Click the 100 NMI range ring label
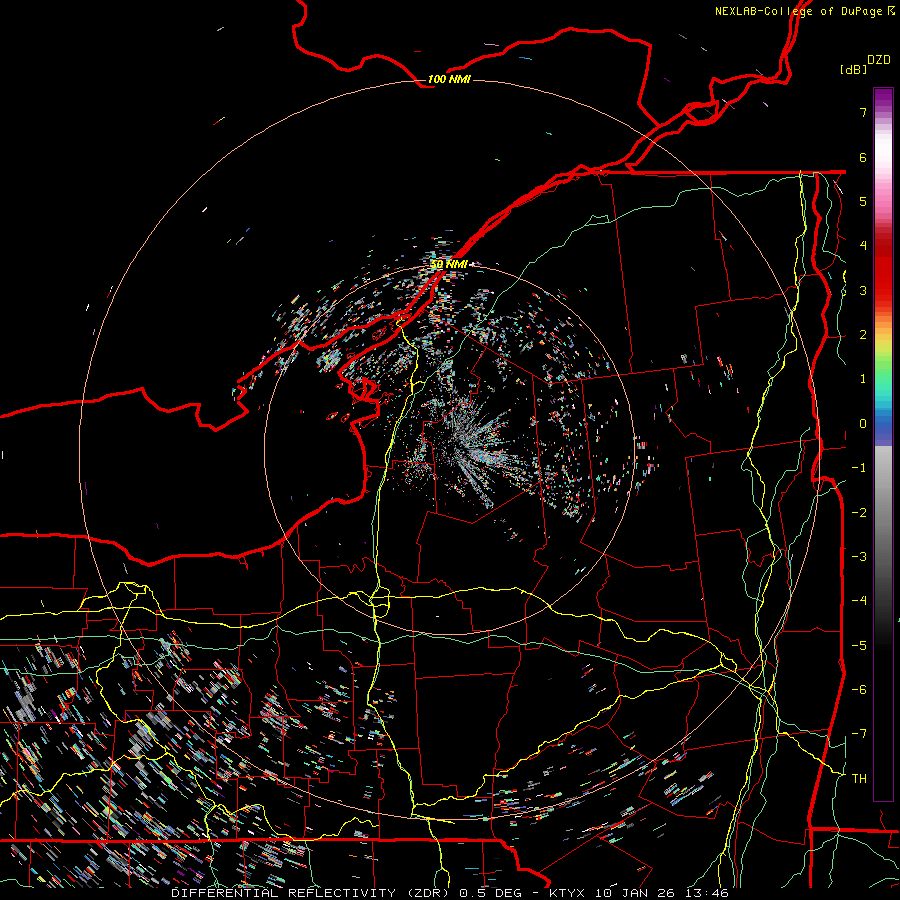The height and width of the screenshot is (900, 900). (x=449, y=79)
